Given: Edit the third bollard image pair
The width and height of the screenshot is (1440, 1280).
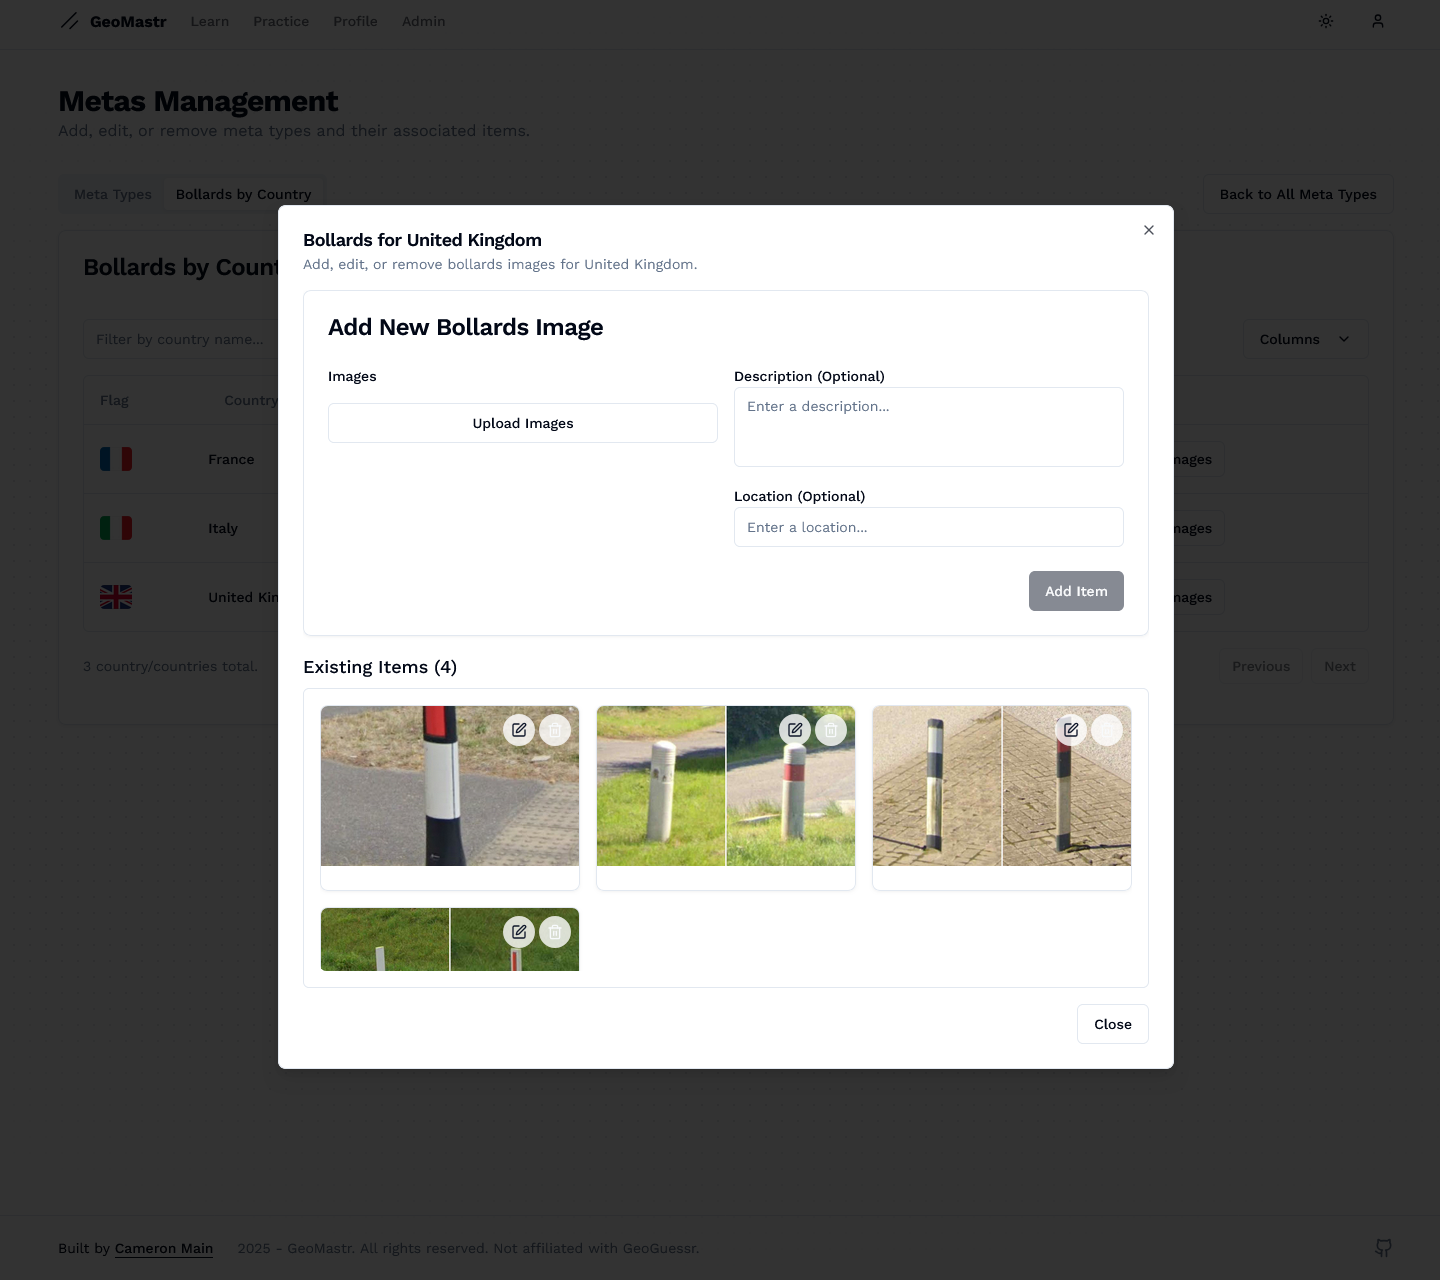Looking at the screenshot, I should pos(1071,730).
